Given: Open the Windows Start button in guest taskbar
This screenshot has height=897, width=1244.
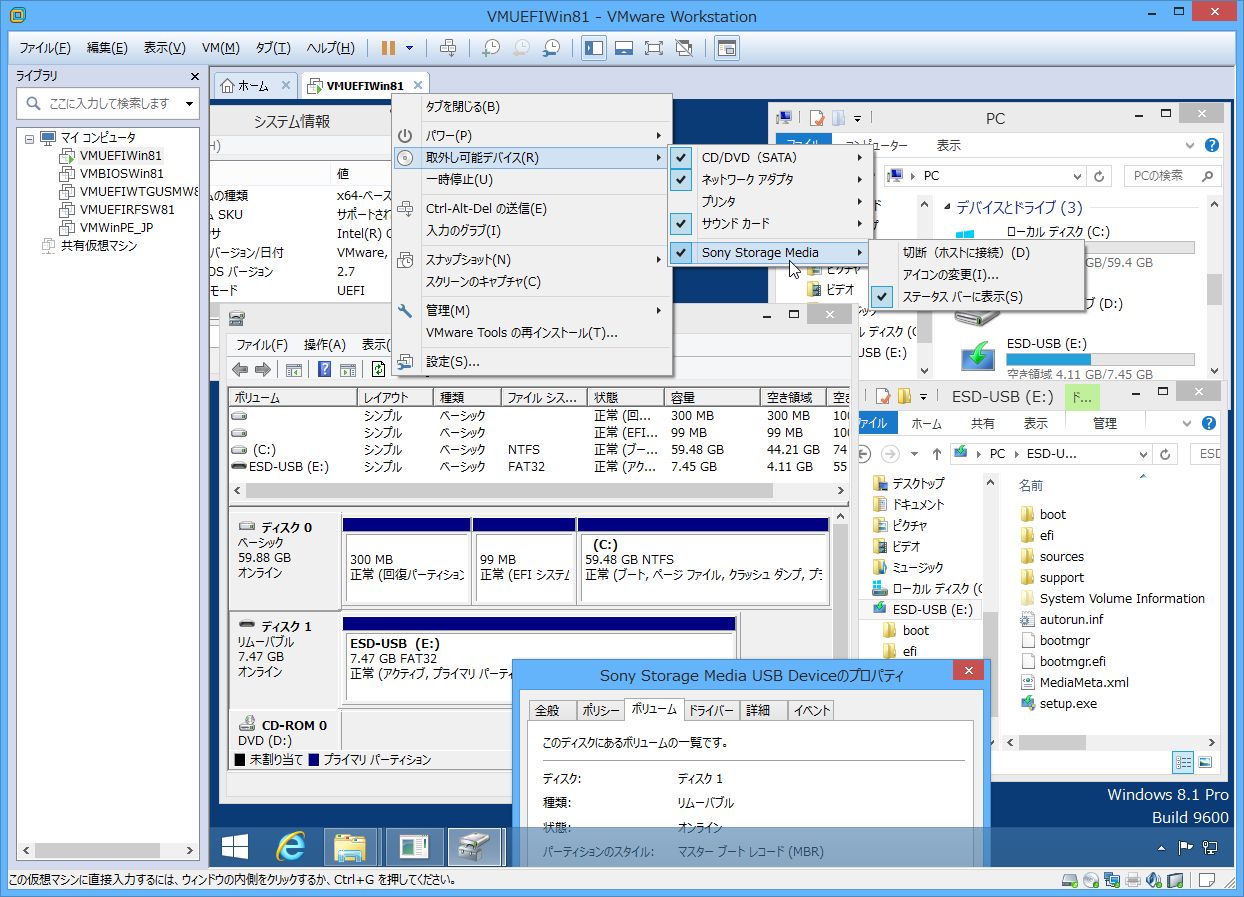Looking at the screenshot, I should [235, 848].
